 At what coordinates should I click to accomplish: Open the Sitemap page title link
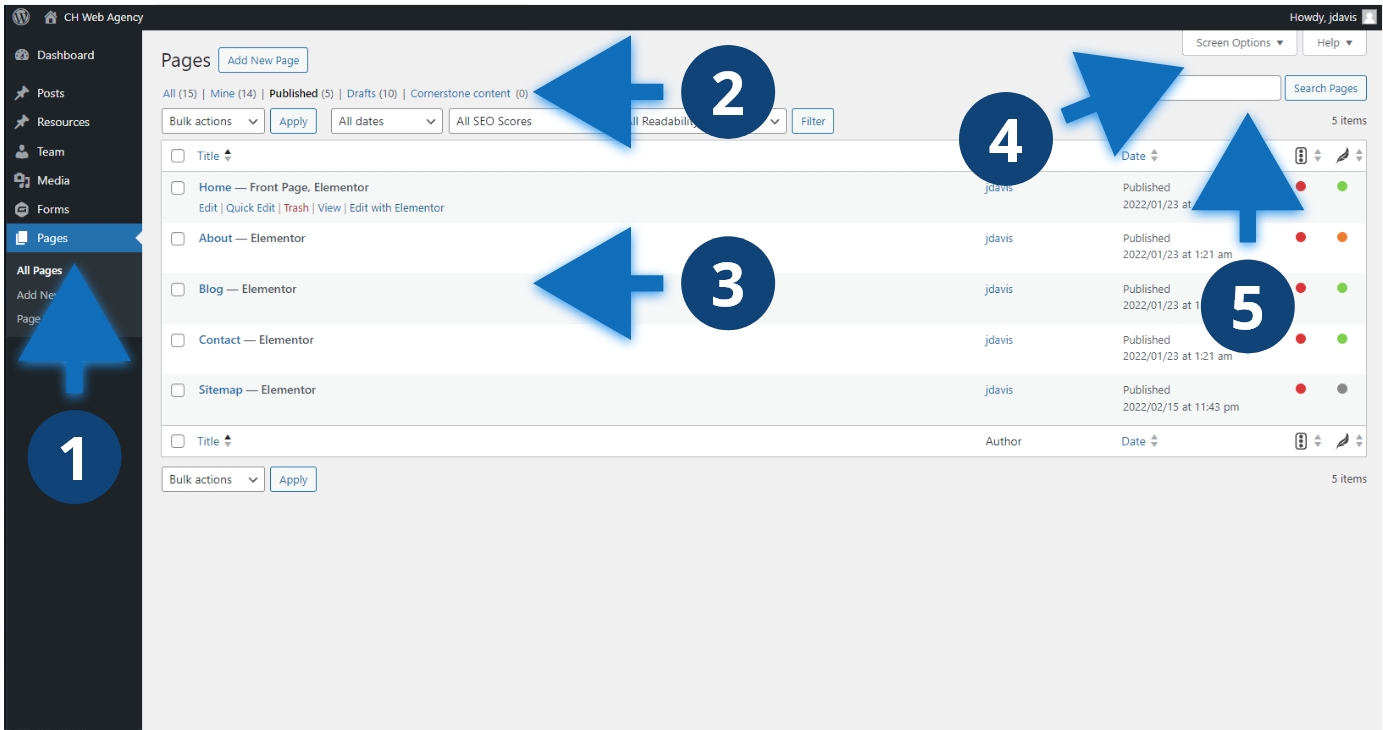[220, 390]
